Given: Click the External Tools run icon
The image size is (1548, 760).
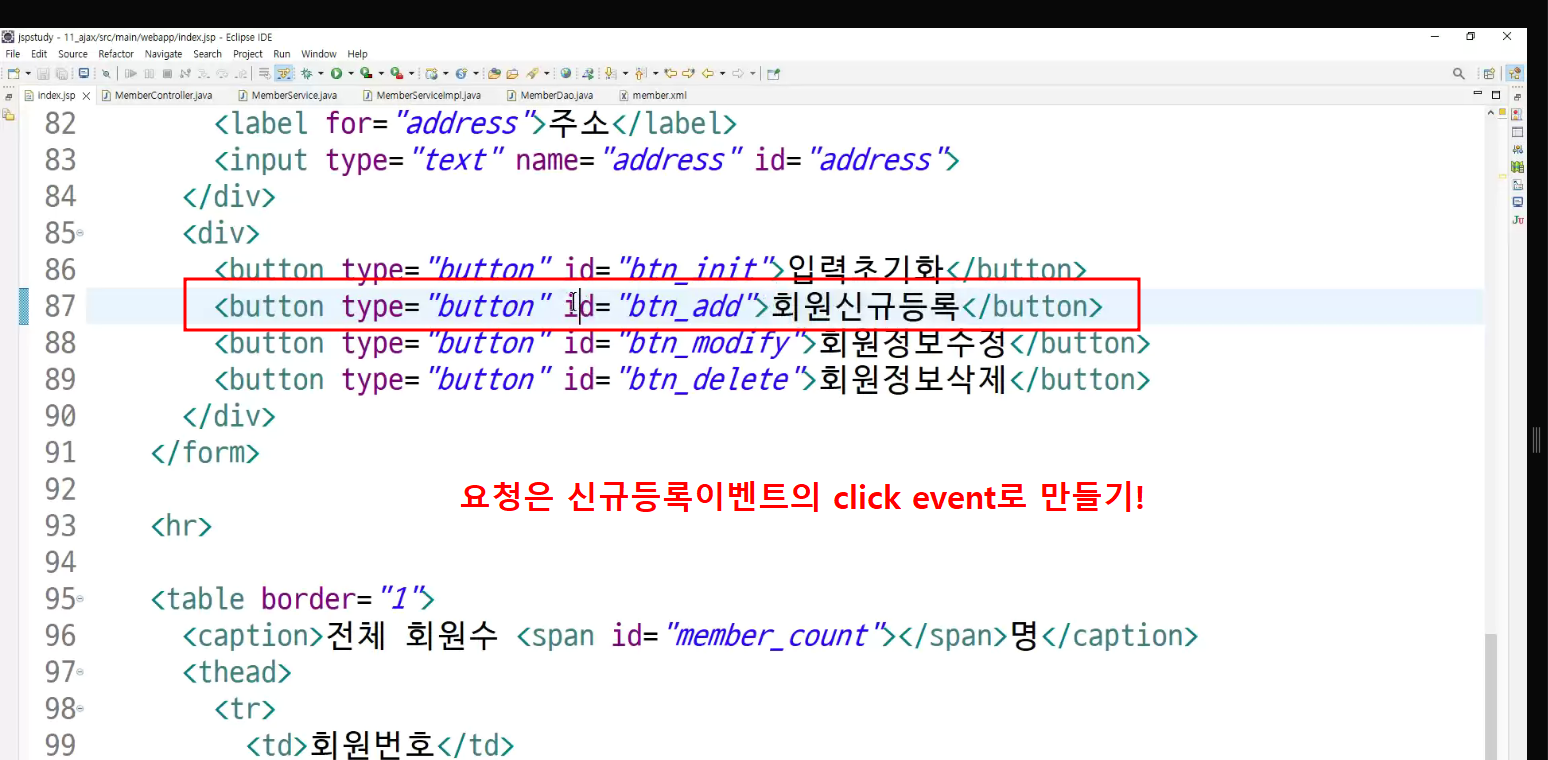Looking at the screenshot, I should 396,73.
